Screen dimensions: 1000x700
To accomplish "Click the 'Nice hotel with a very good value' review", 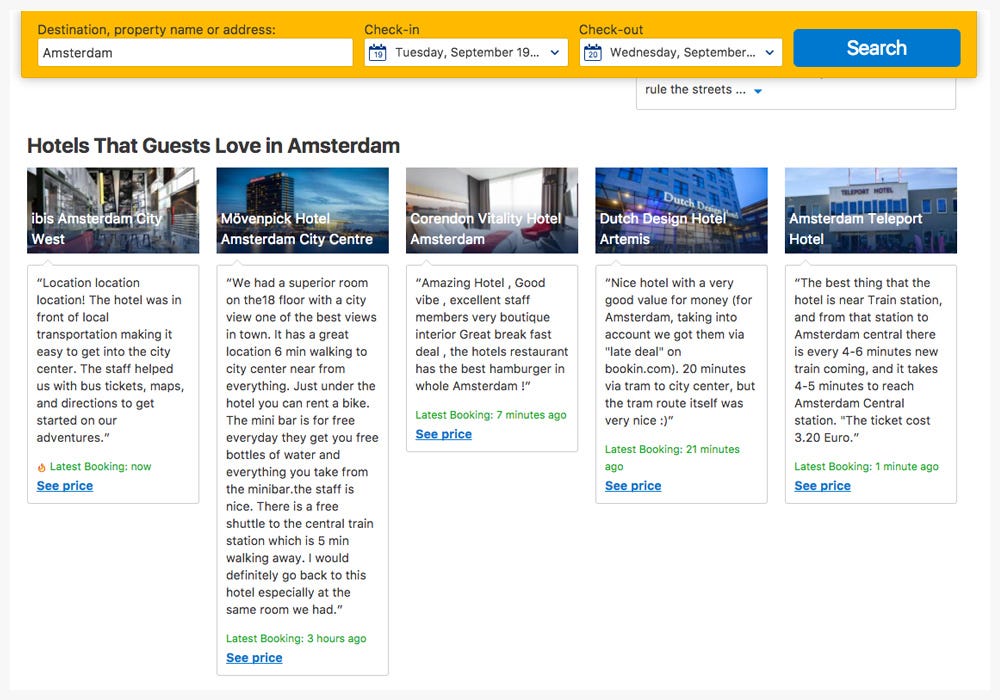I will [x=680, y=352].
